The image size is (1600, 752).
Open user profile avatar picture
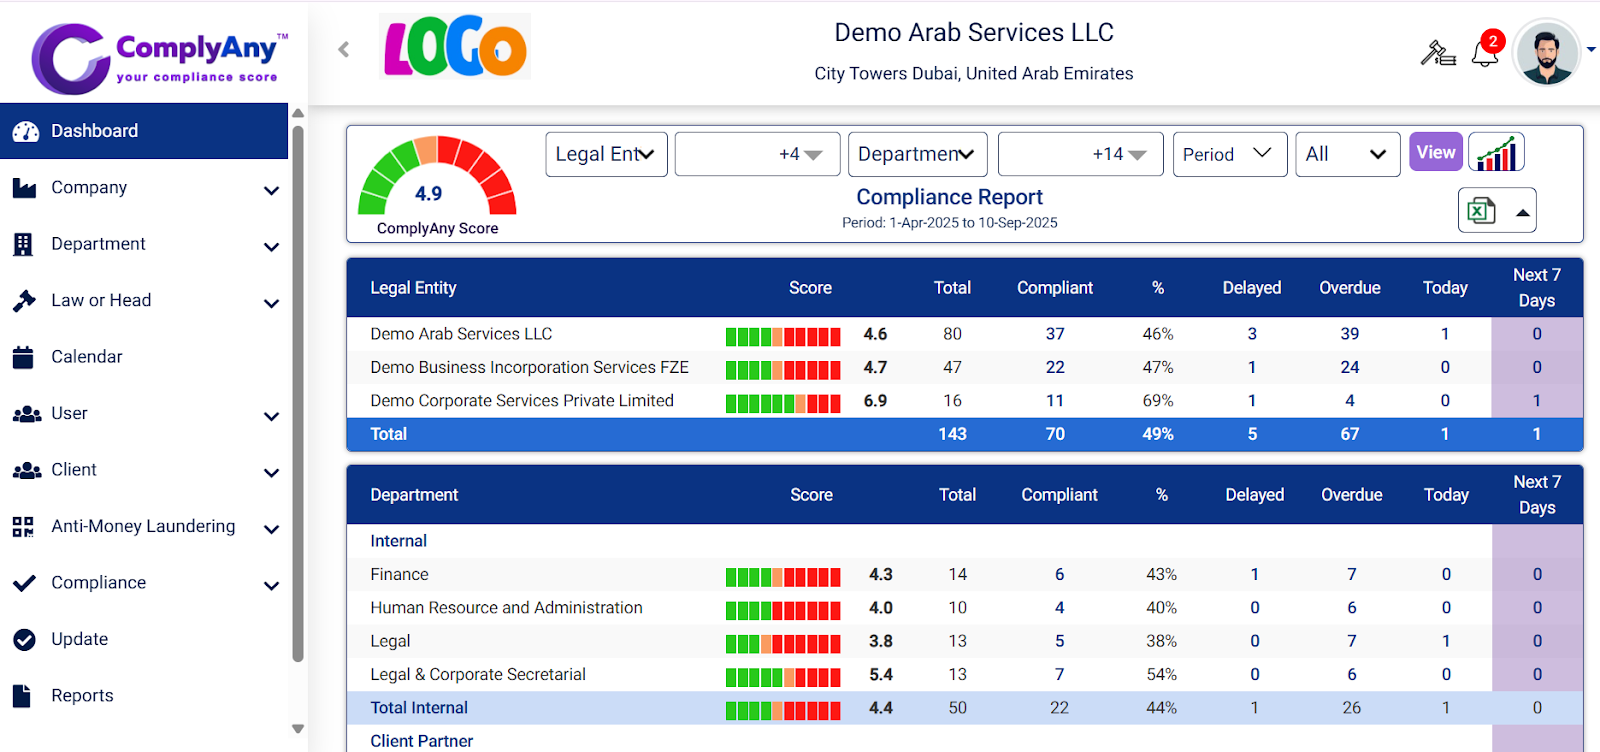[1546, 52]
